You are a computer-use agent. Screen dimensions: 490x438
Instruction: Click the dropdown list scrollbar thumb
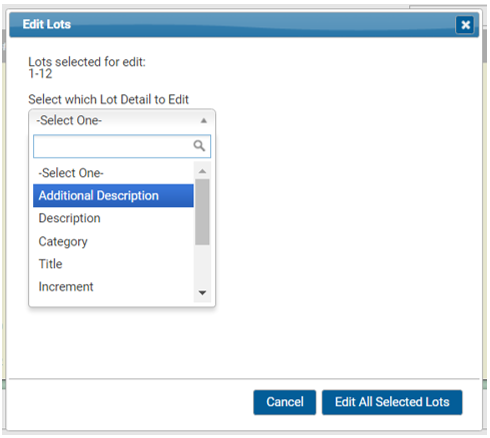202,212
